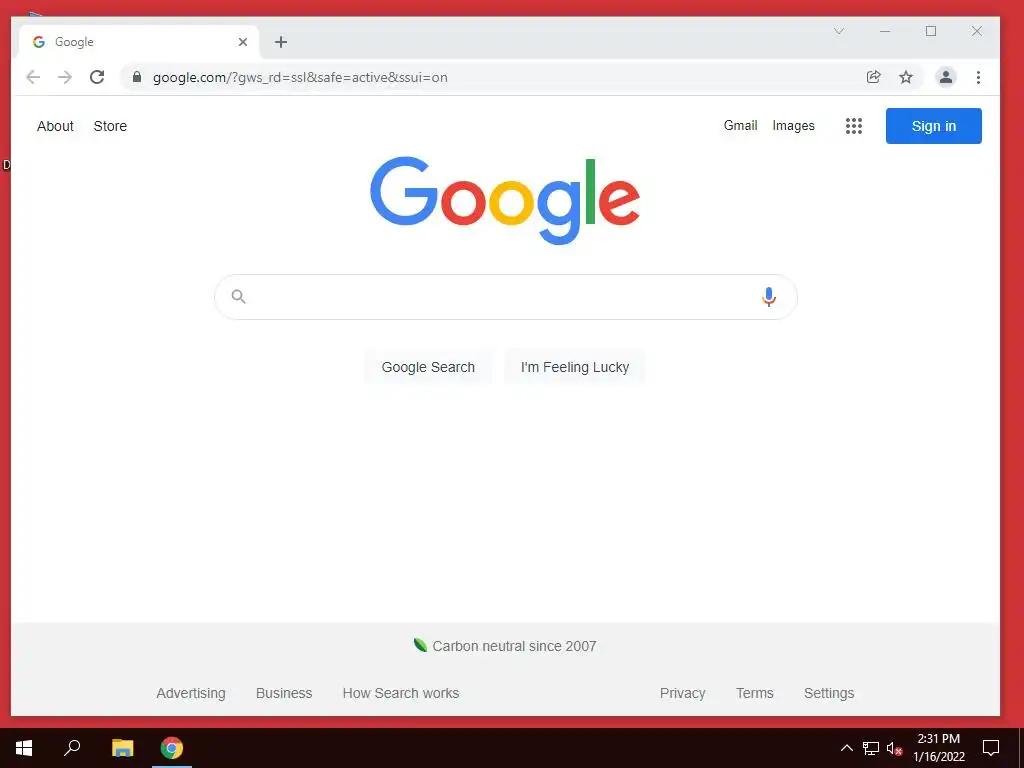Reload the page with the refresh icon
1024x768 pixels.
pos(97,77)
